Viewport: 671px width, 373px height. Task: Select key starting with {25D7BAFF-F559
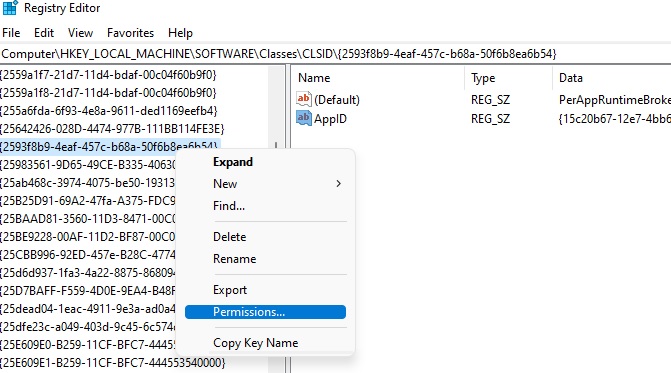(88, 290)
